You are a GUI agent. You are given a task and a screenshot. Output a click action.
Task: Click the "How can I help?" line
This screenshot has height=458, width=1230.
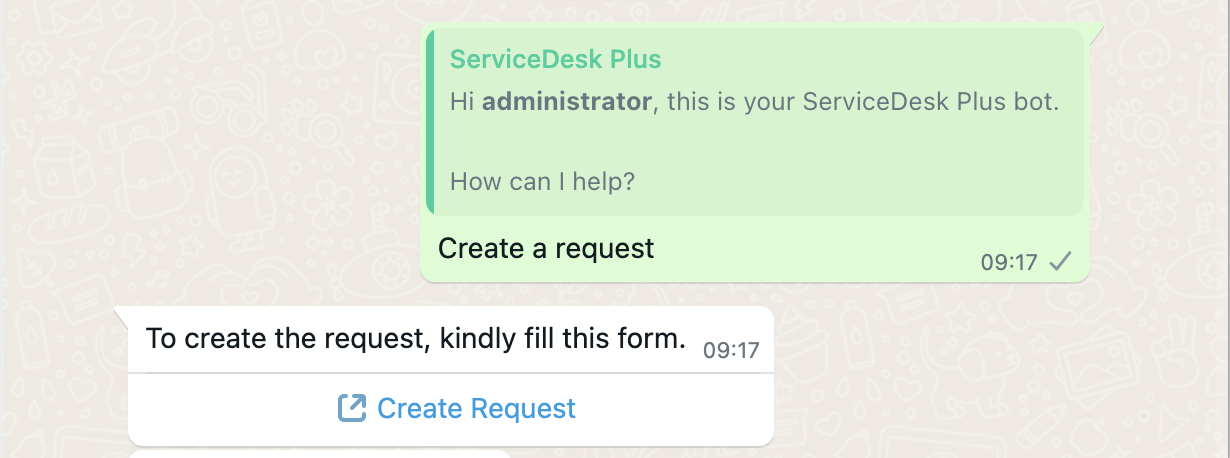pos(543,182)
